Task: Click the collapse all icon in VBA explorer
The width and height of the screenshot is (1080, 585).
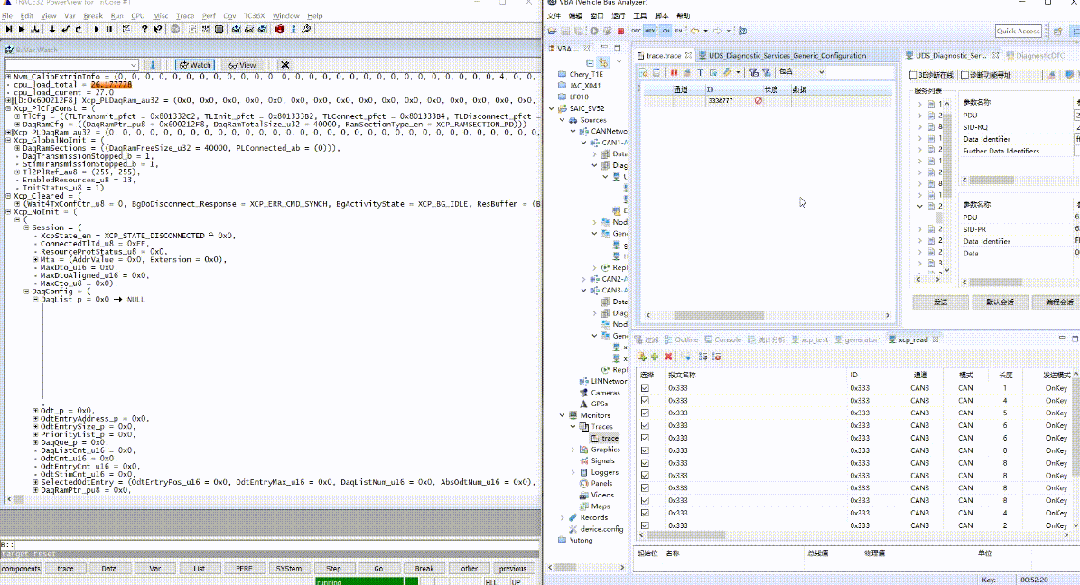Action: pos(590,63)
